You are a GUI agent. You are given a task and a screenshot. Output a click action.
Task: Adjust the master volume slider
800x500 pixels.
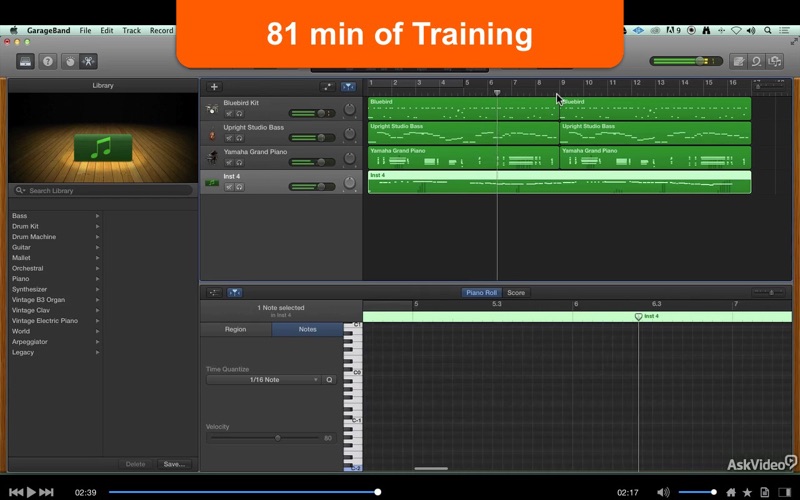686,61
